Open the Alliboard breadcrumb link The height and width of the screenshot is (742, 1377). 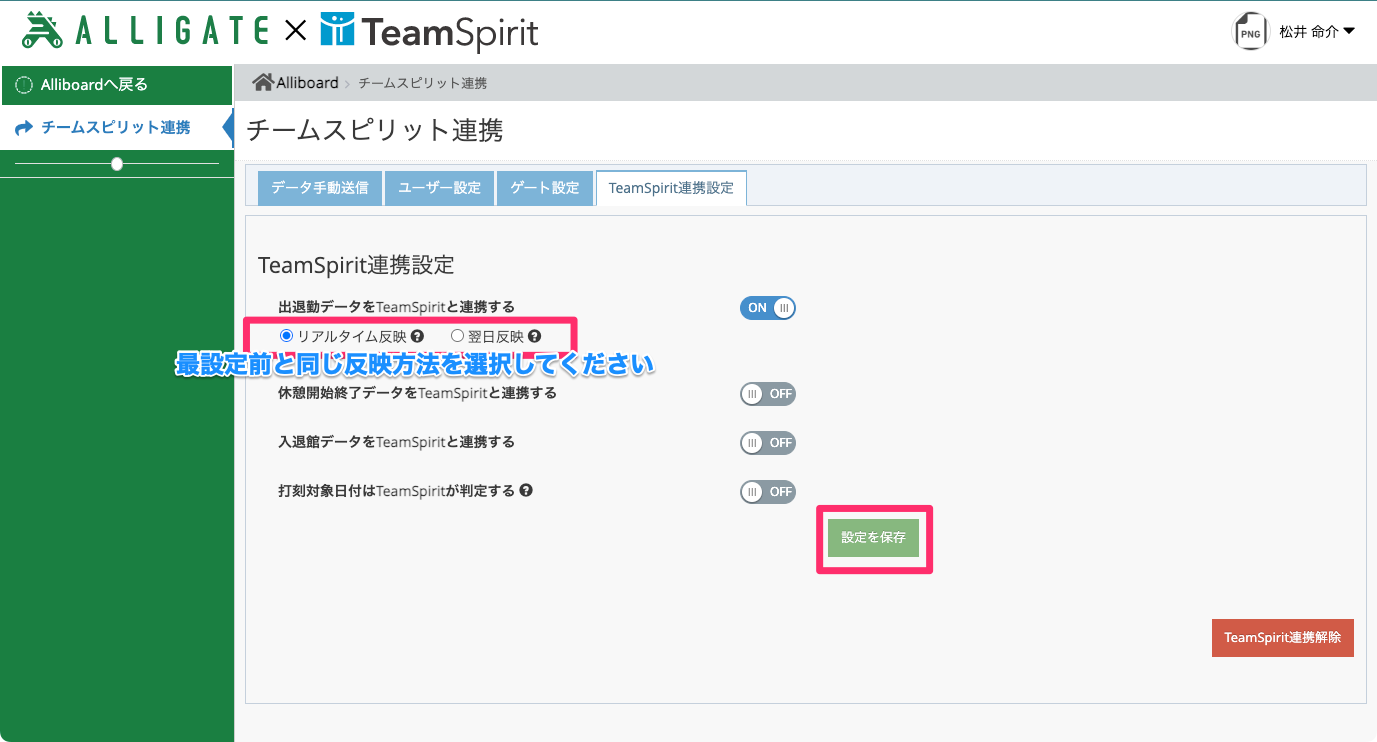click(307, 83)
